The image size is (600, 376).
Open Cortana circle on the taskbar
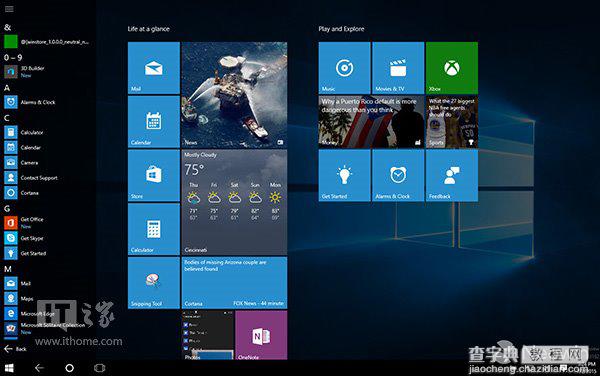(69, 368)
